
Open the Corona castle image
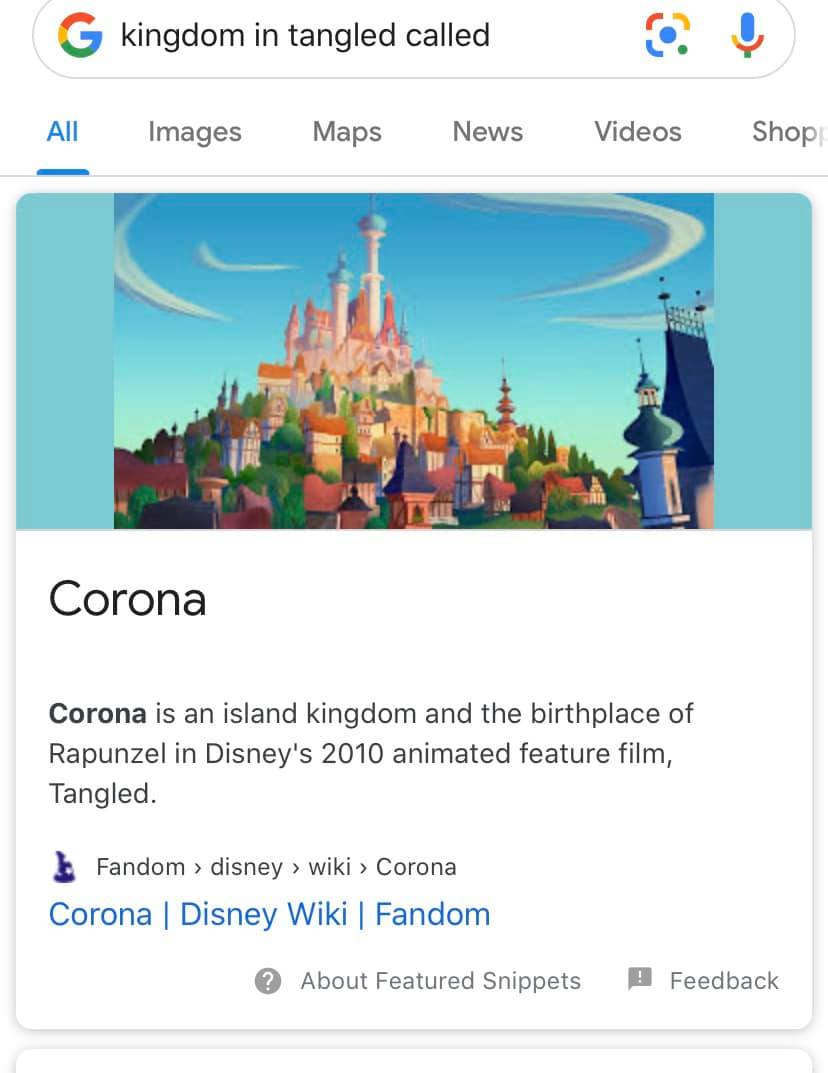click(x=414, y=361)
